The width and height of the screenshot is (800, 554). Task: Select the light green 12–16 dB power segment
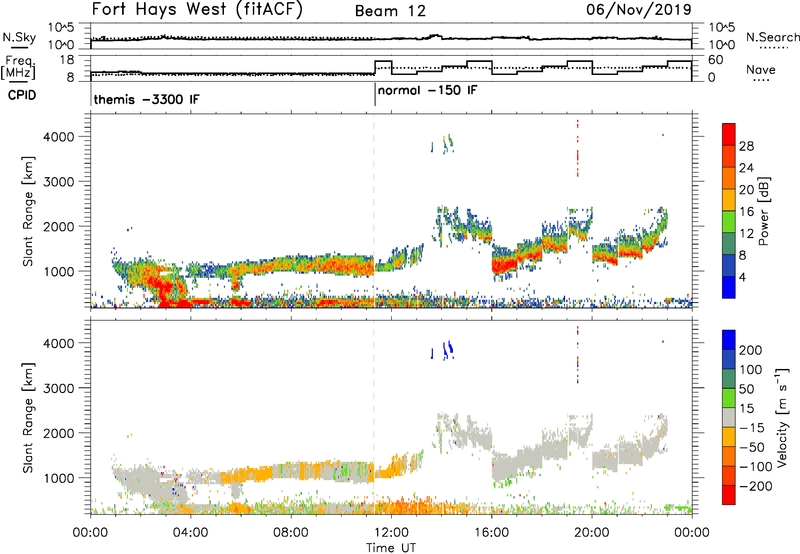click(x=729, y=222)
